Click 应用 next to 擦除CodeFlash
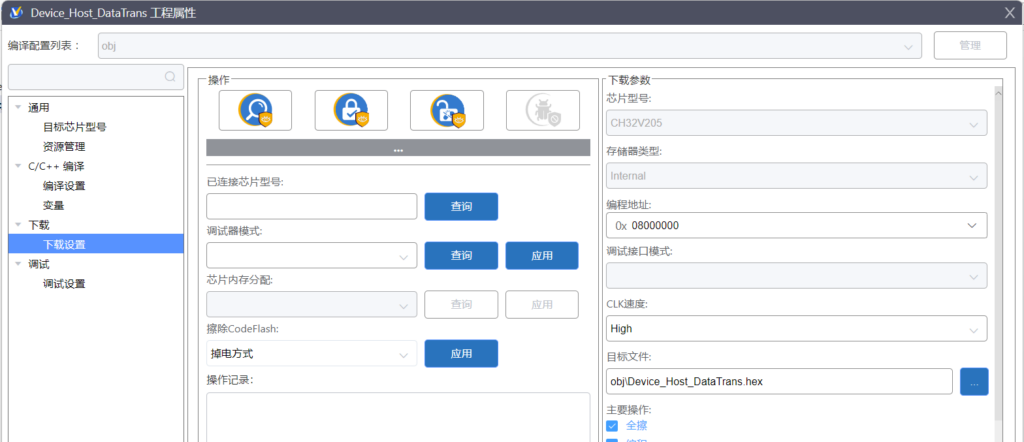The height and width of the screenshot is (442, 1024). 461,354
